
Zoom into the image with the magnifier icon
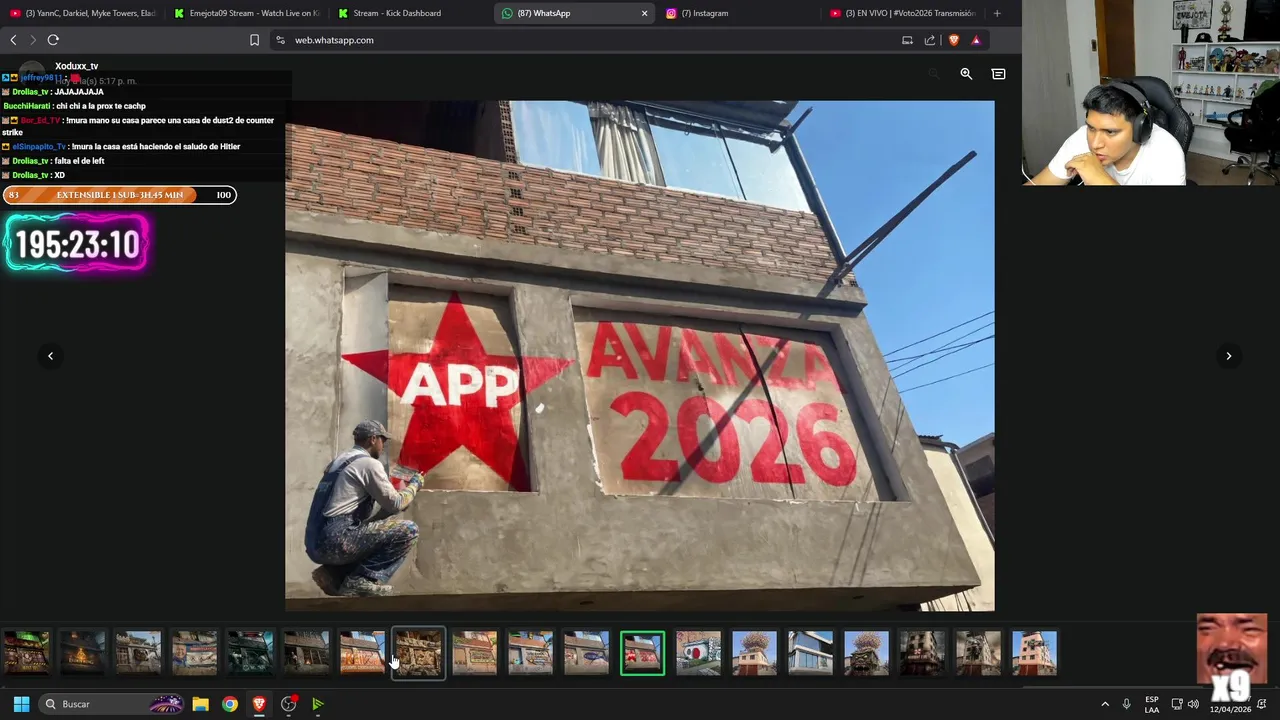coord(966,74)
